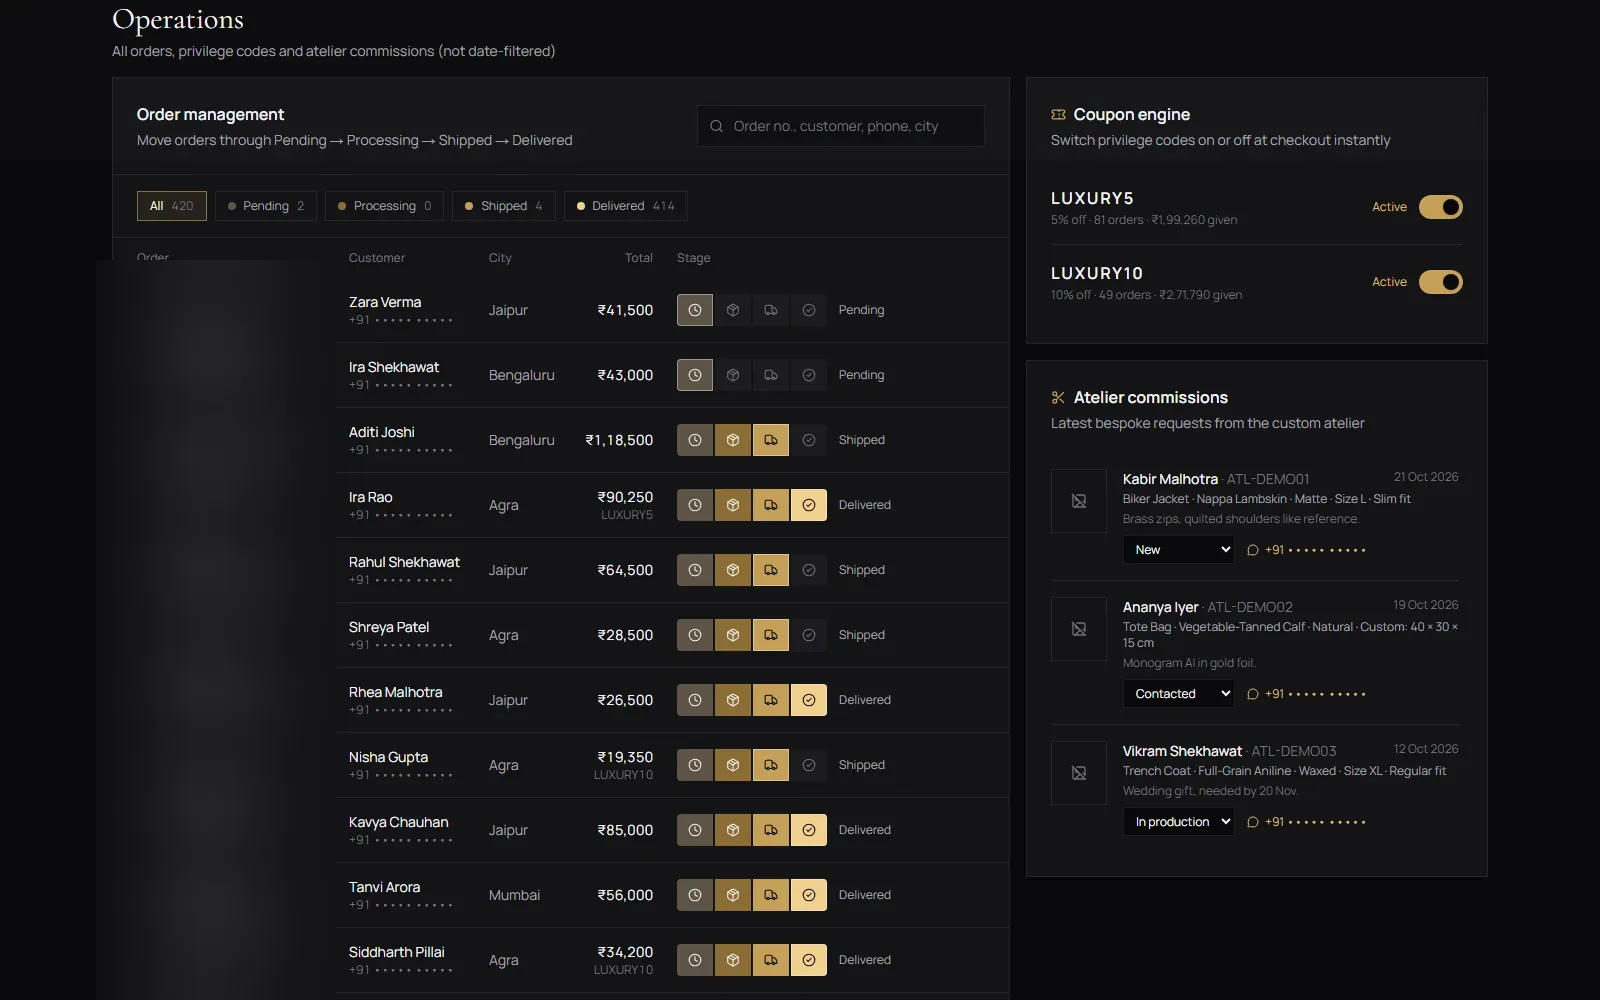Filter orders by Shipped
This screenshot has height=1000, width=1600.
pyautogui.click(x=504, y=206)
